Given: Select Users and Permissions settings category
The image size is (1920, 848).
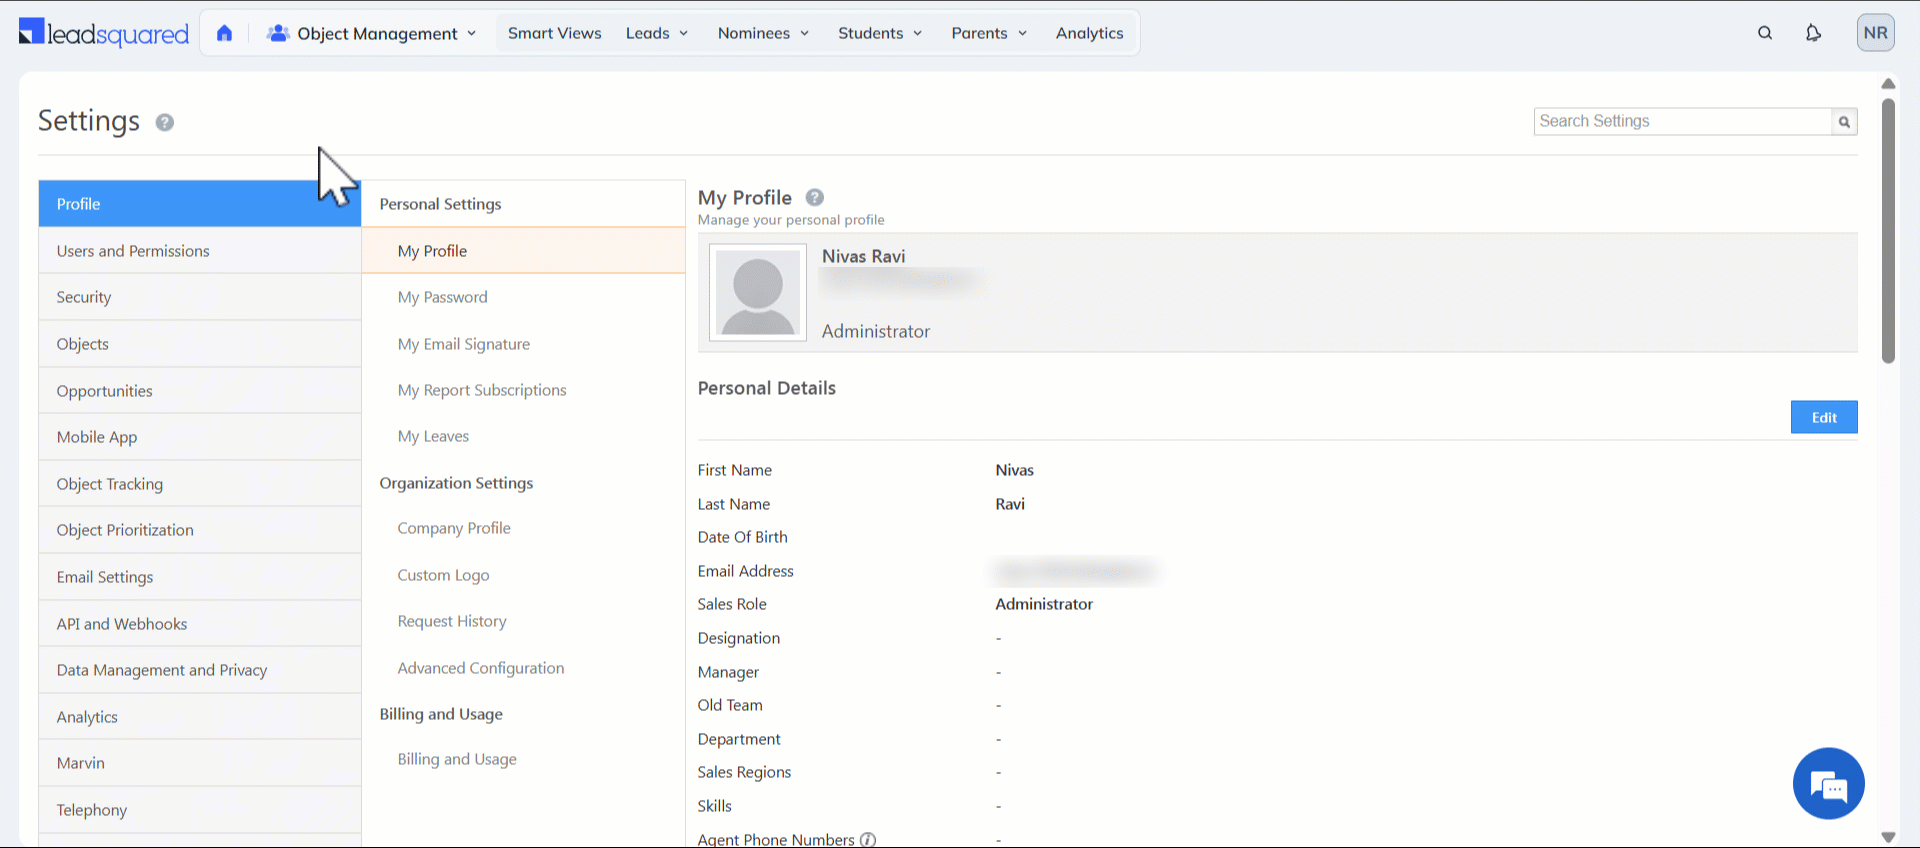Looking at the screenshot, I should coord(133,251).
